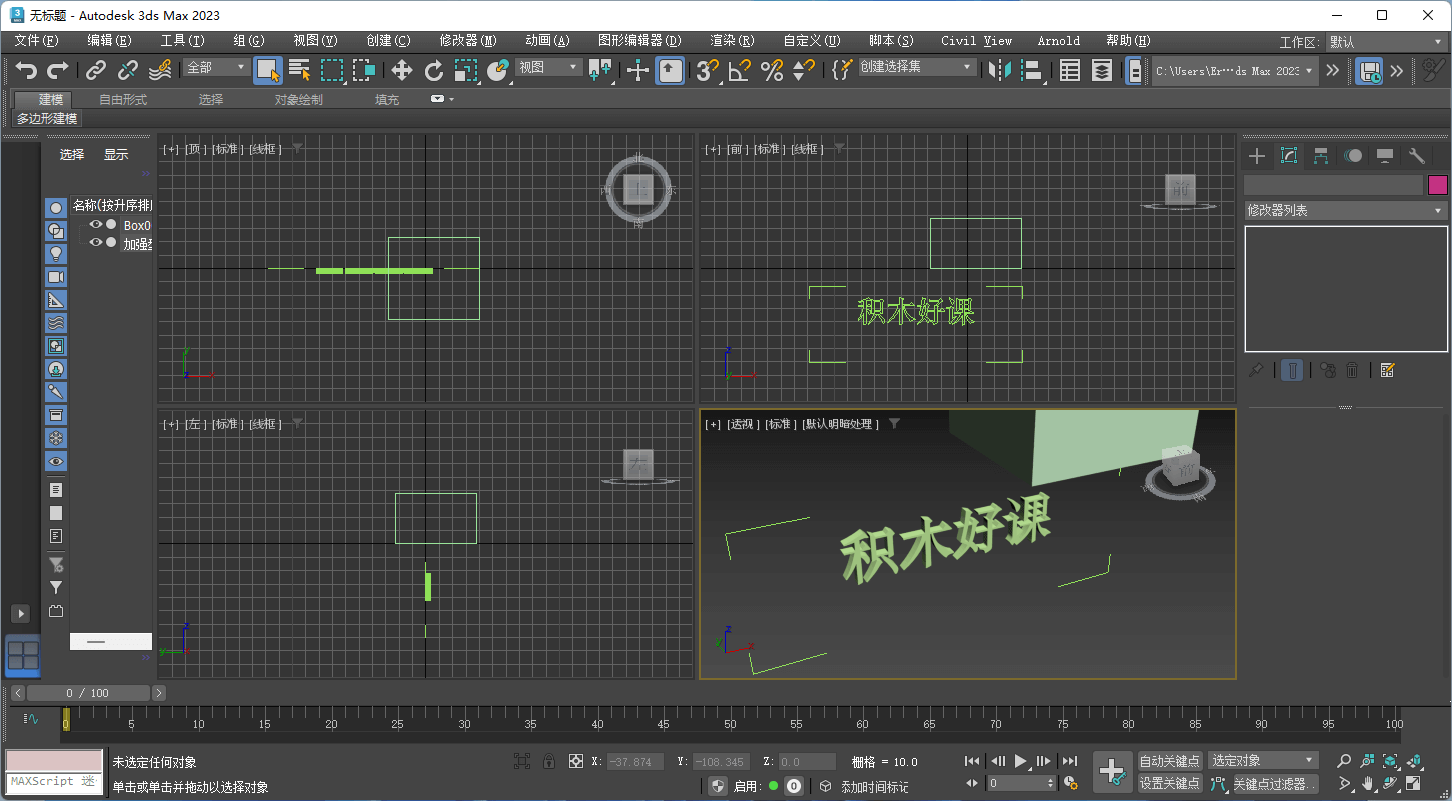This screenshot has width=1452, height=801.
Task: Click the Select and Place icon
Action: (497, 70)
